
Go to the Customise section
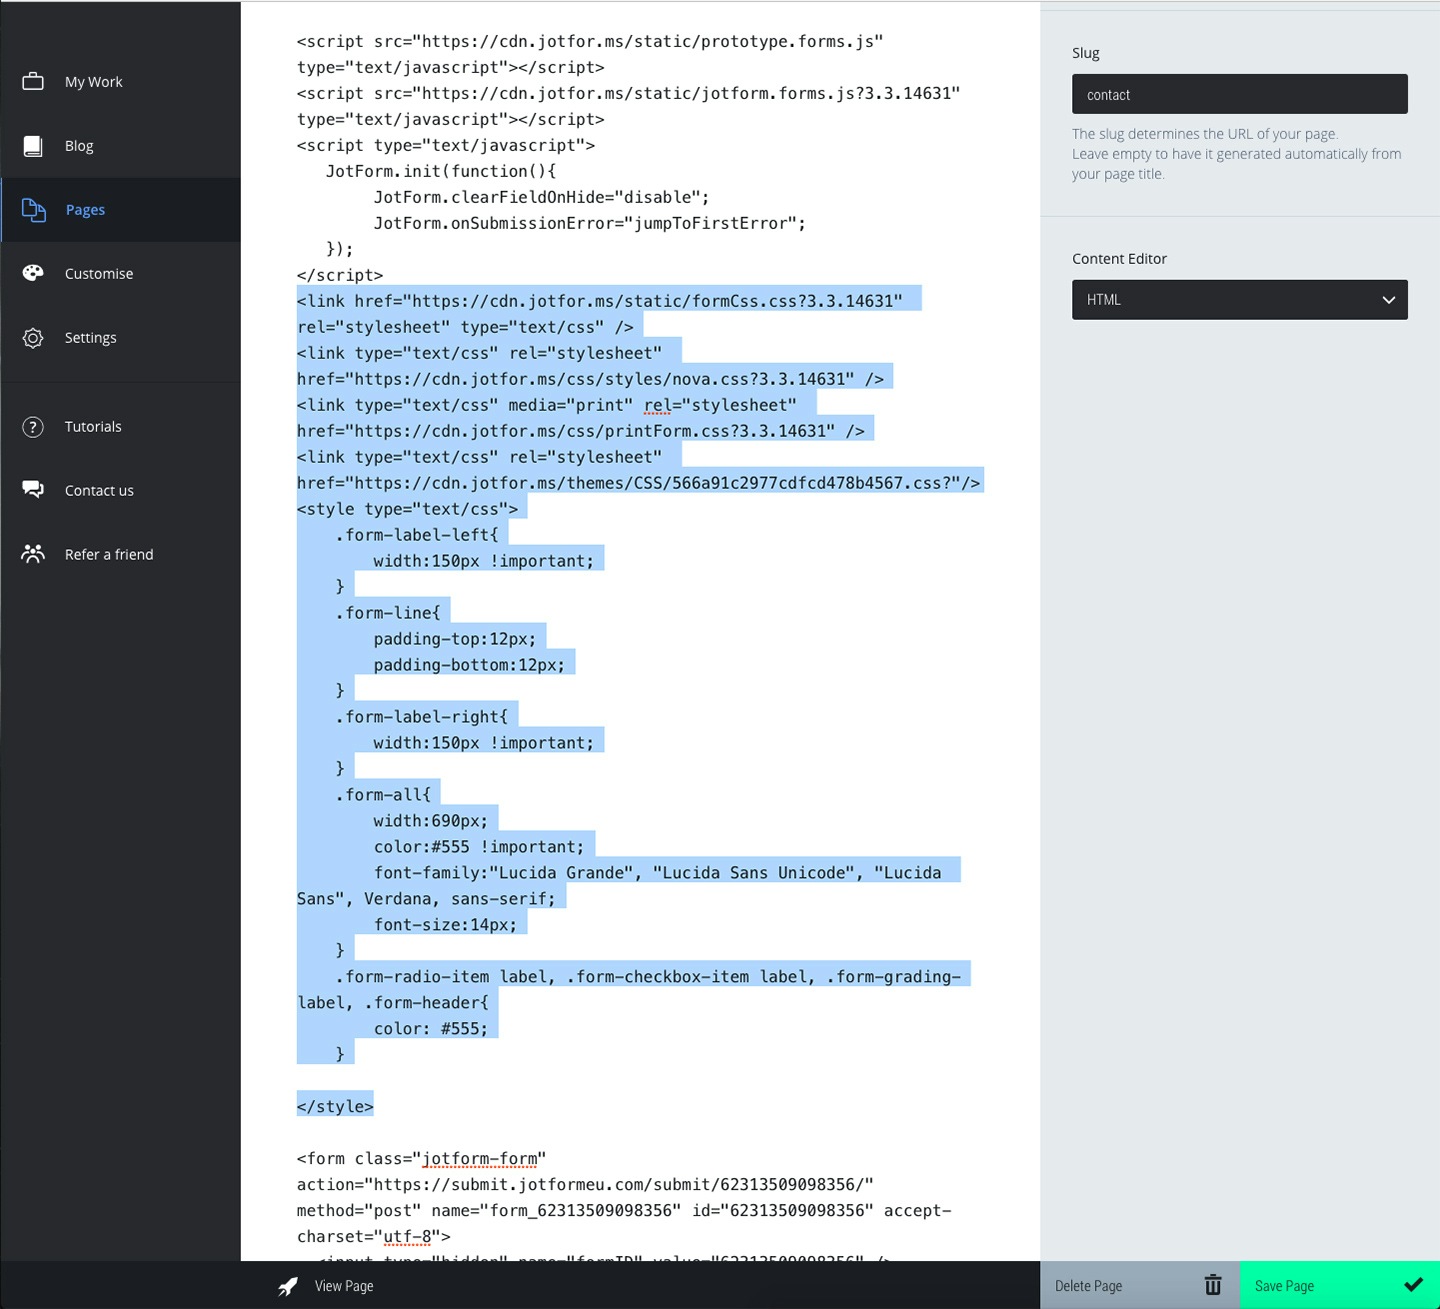(x=99, y=274)
